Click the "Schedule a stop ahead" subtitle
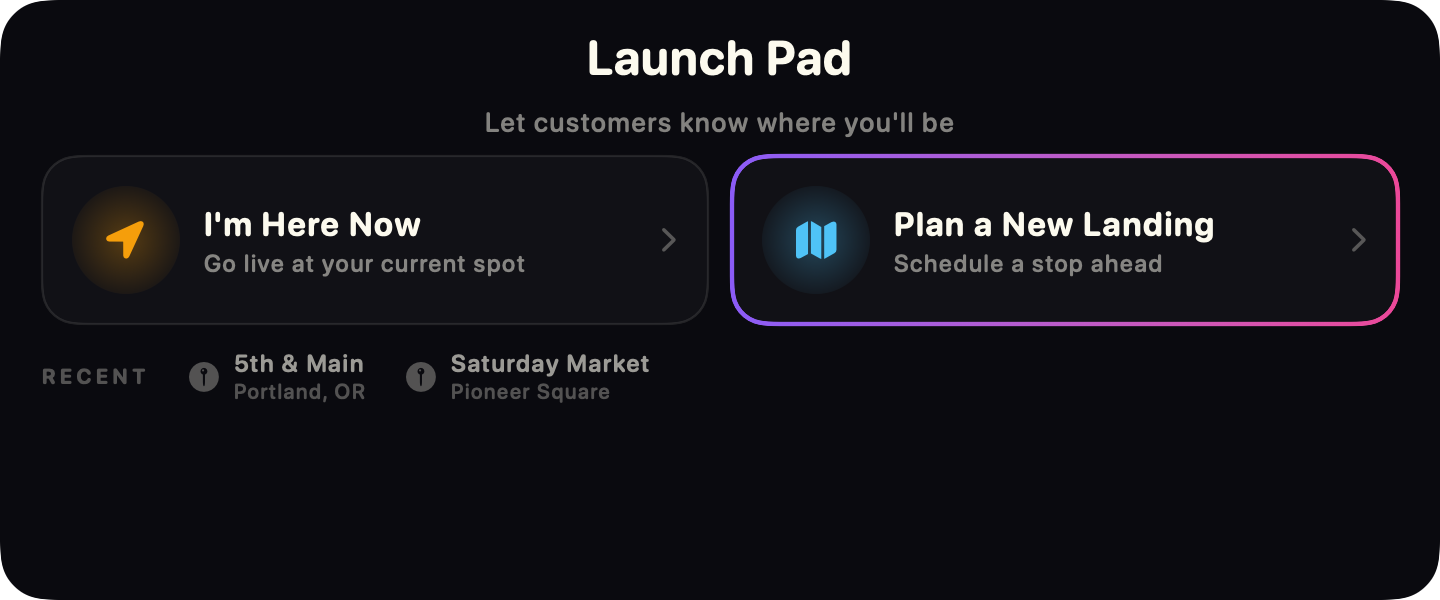Image resolution: width=1440 pixels, height=600 pixels. tap(1029, 264)
